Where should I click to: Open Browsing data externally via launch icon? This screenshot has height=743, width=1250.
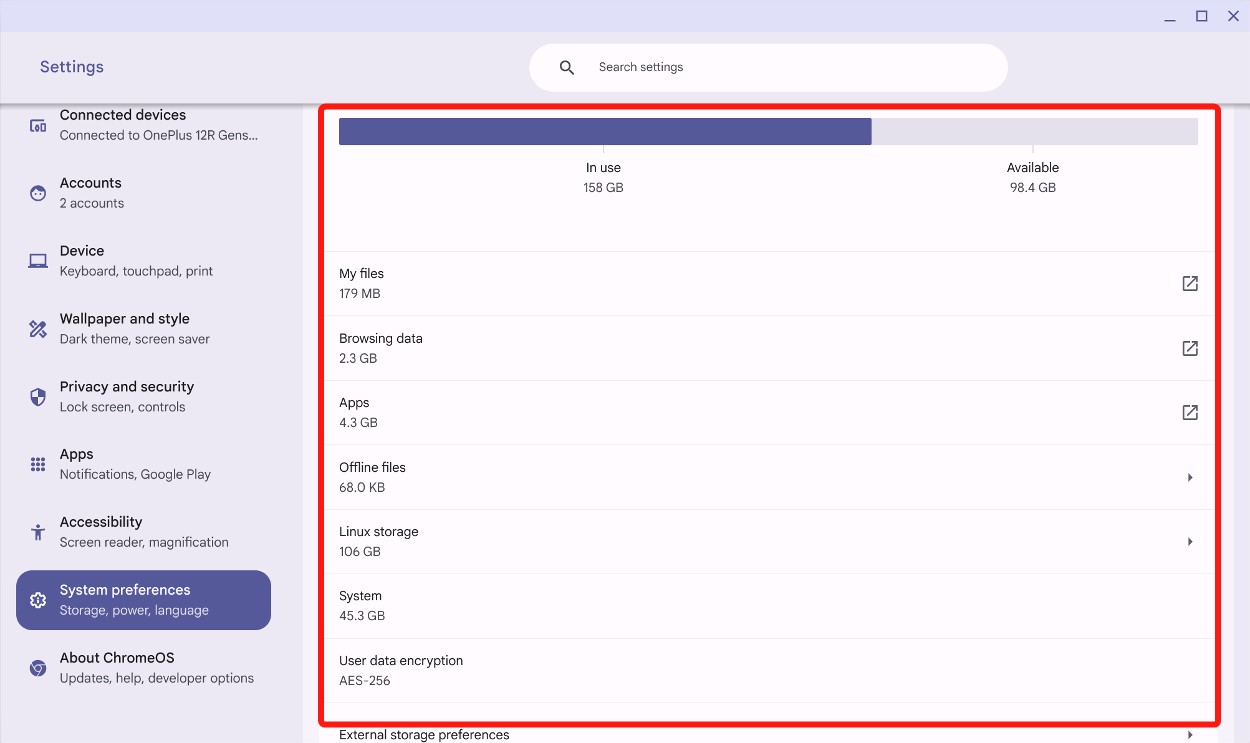pos(1189,348)
